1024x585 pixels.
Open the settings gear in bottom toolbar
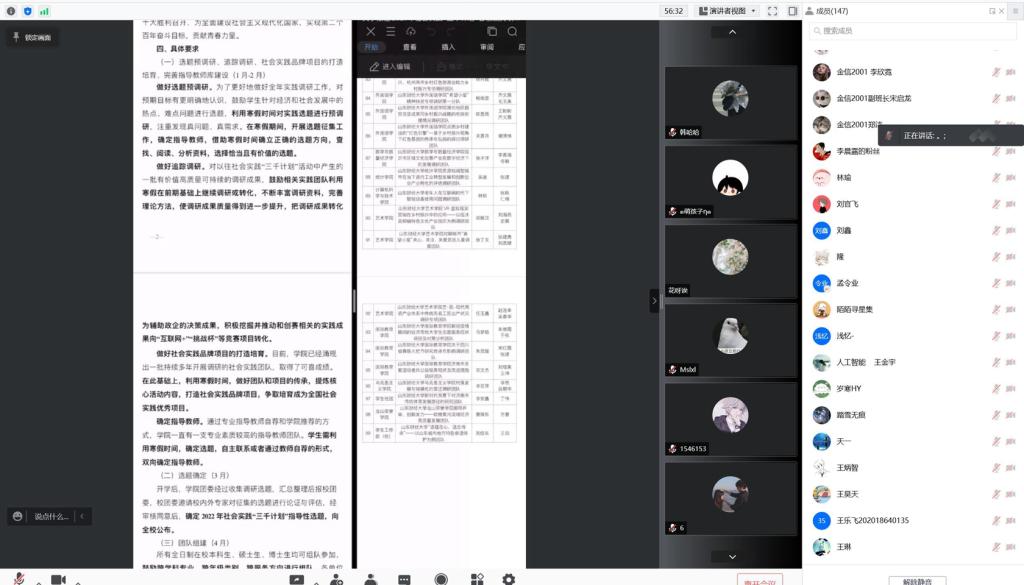pos(509,578)
